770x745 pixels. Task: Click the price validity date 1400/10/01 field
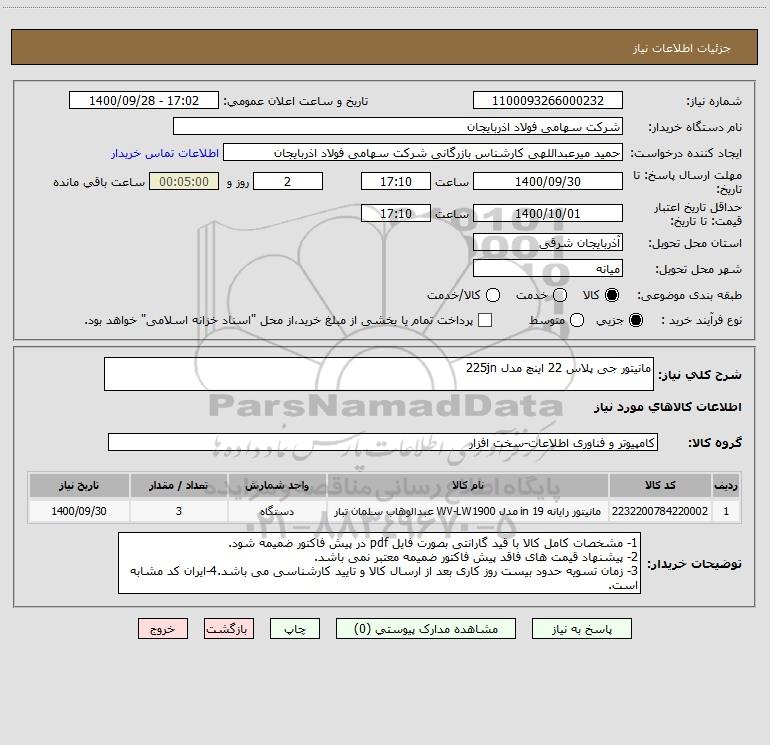(x=548, y=213)
